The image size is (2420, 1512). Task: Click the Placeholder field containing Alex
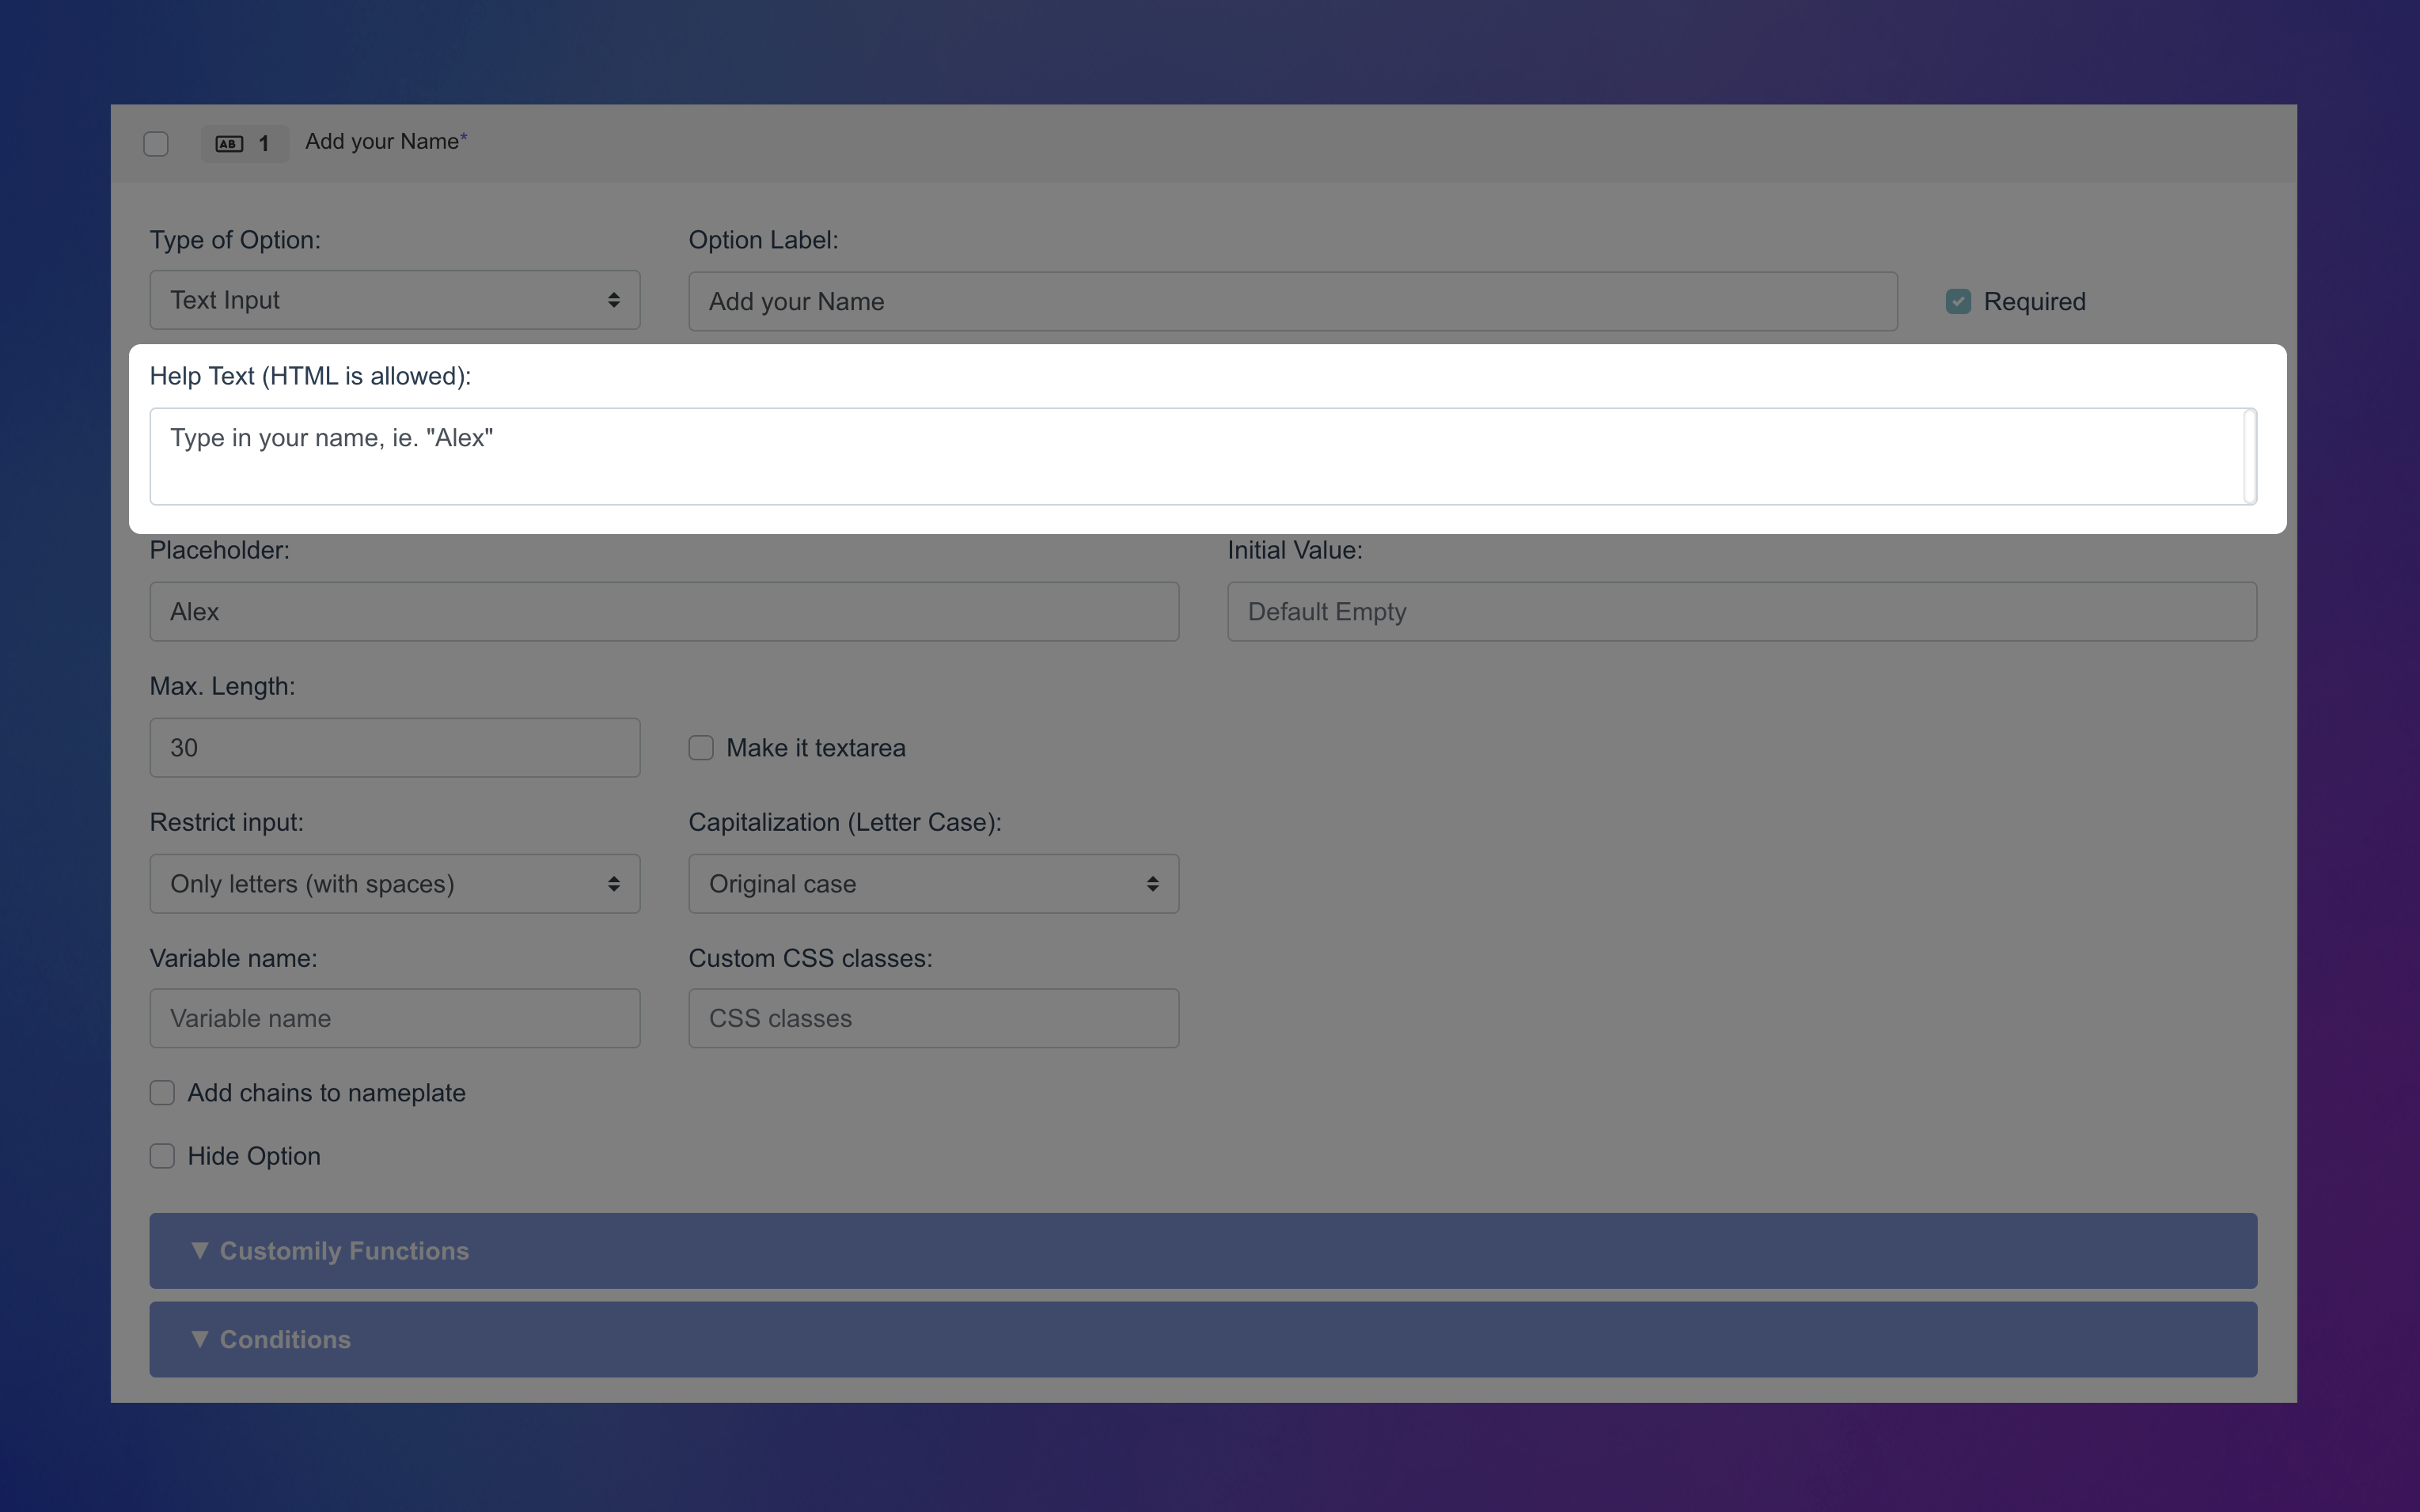(664, 612)
